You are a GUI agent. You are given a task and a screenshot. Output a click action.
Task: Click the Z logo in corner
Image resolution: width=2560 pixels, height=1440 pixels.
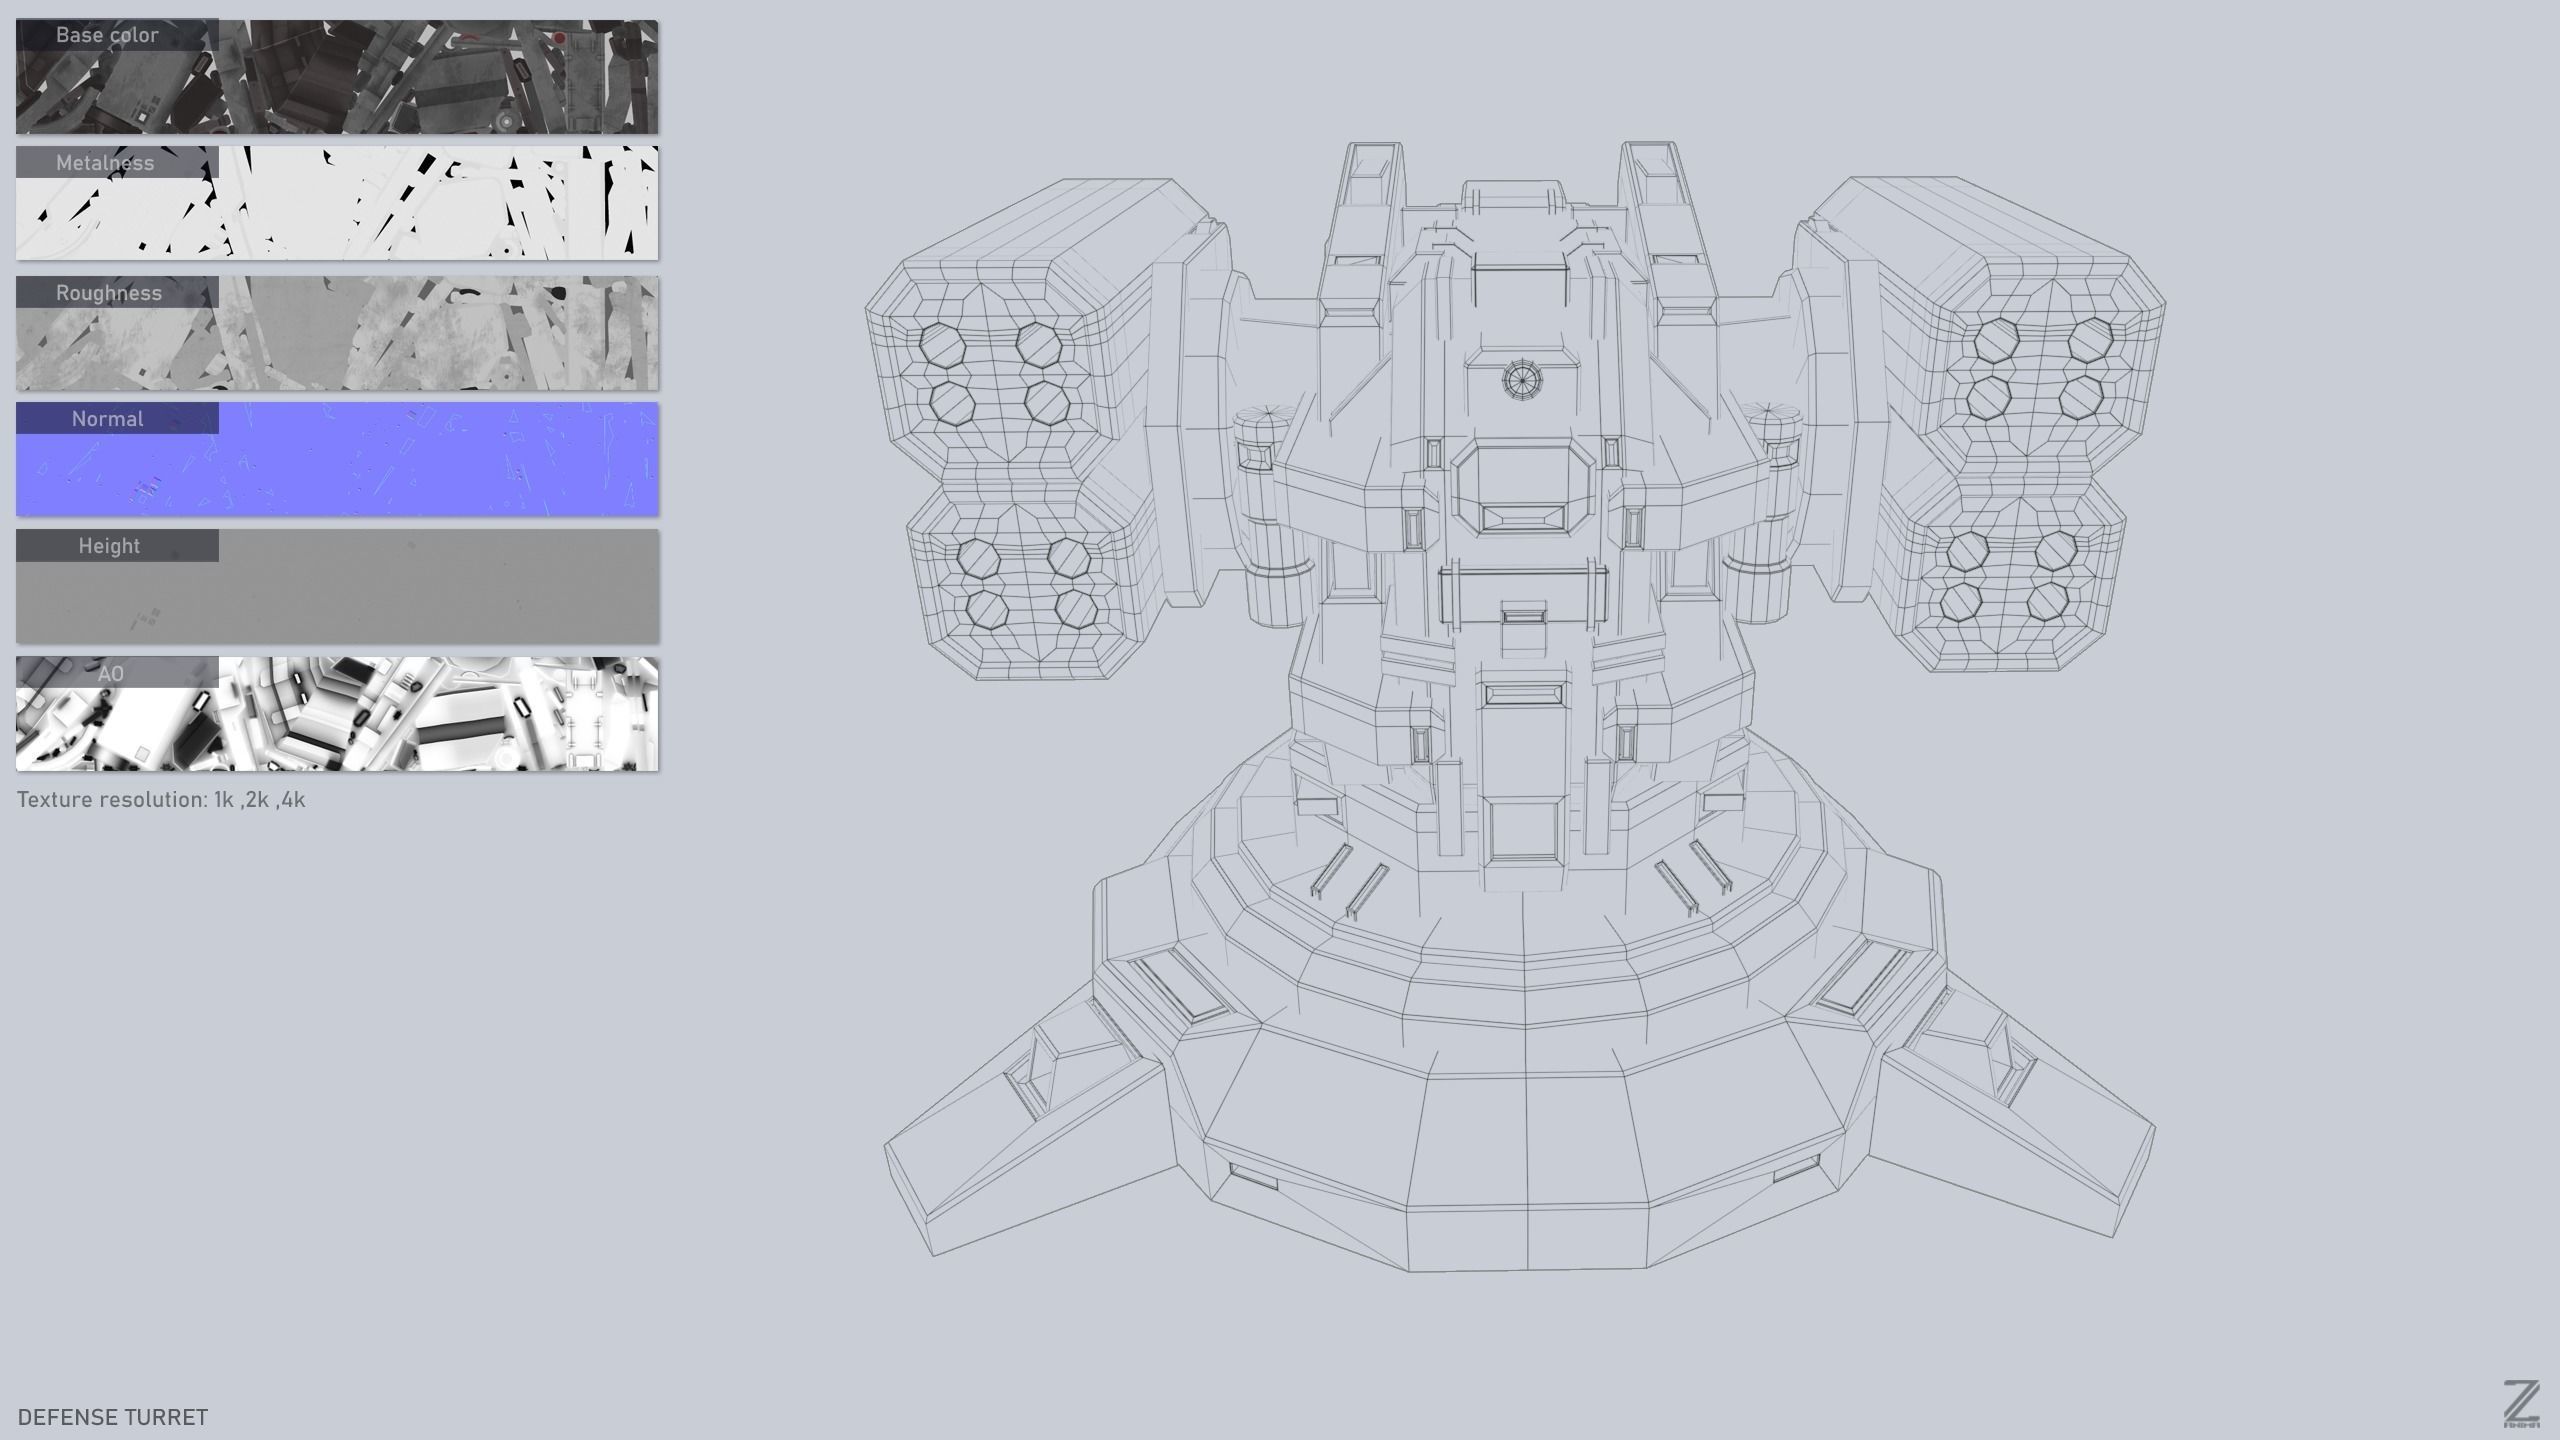click(x=2522, y=1404)
